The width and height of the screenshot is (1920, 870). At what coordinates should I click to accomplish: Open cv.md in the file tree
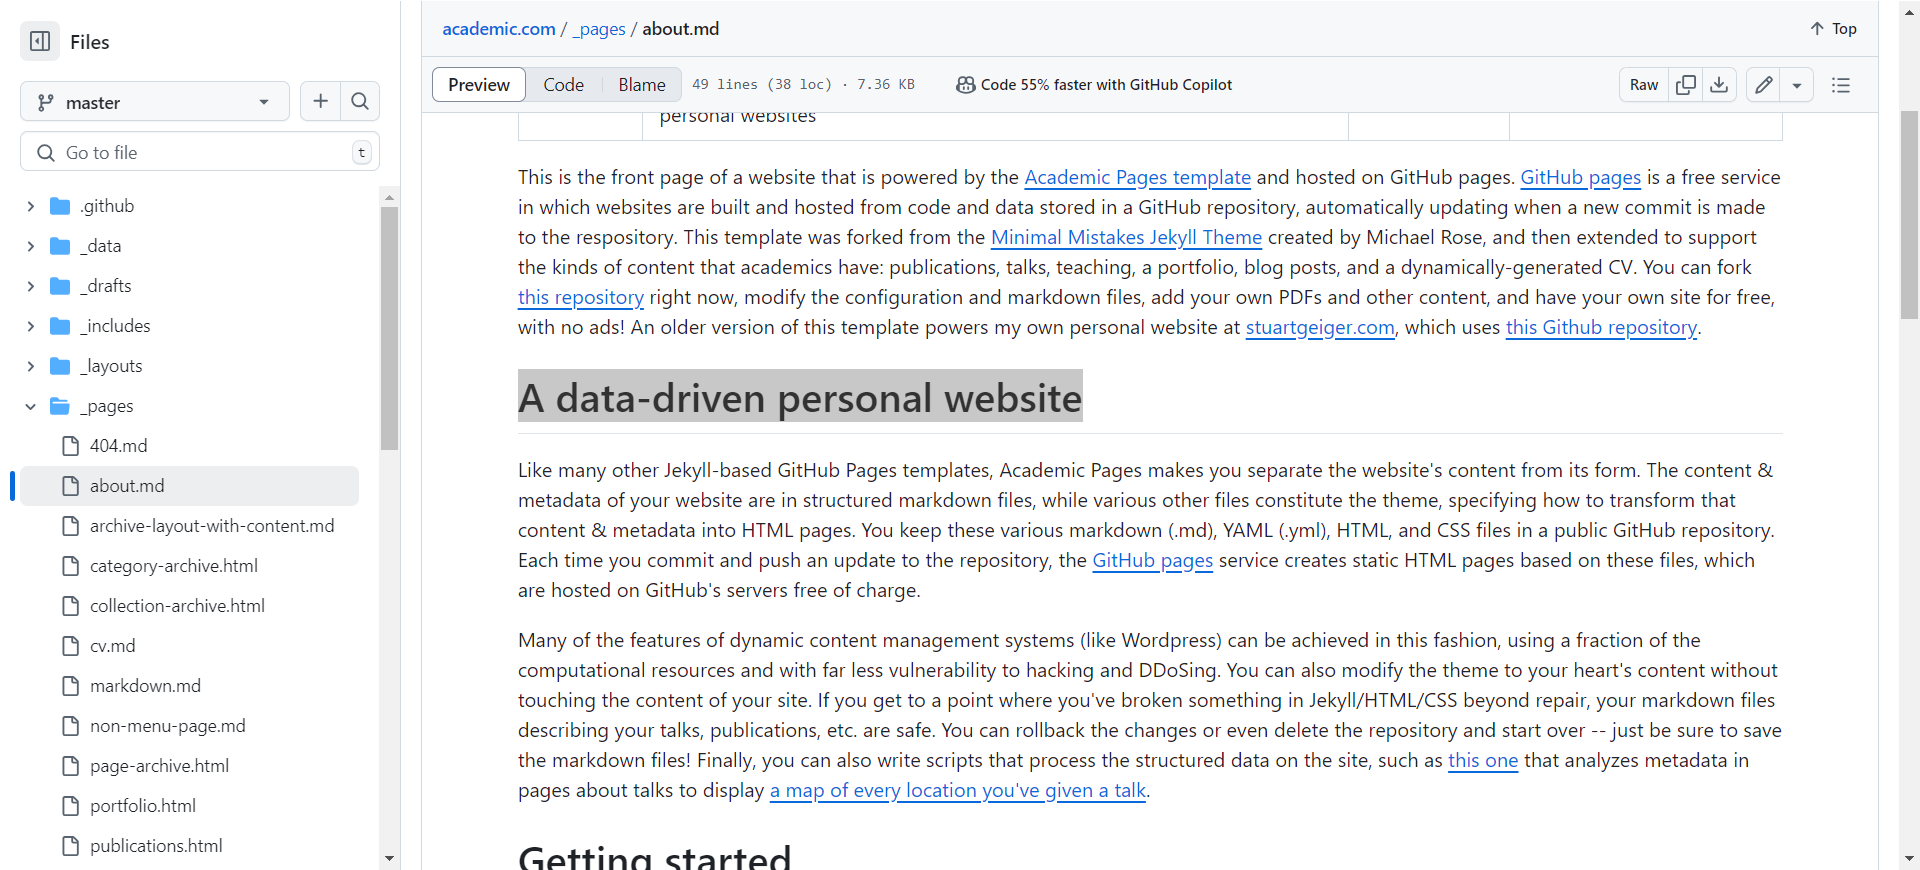pyautogui.click(x=112, y=646)
